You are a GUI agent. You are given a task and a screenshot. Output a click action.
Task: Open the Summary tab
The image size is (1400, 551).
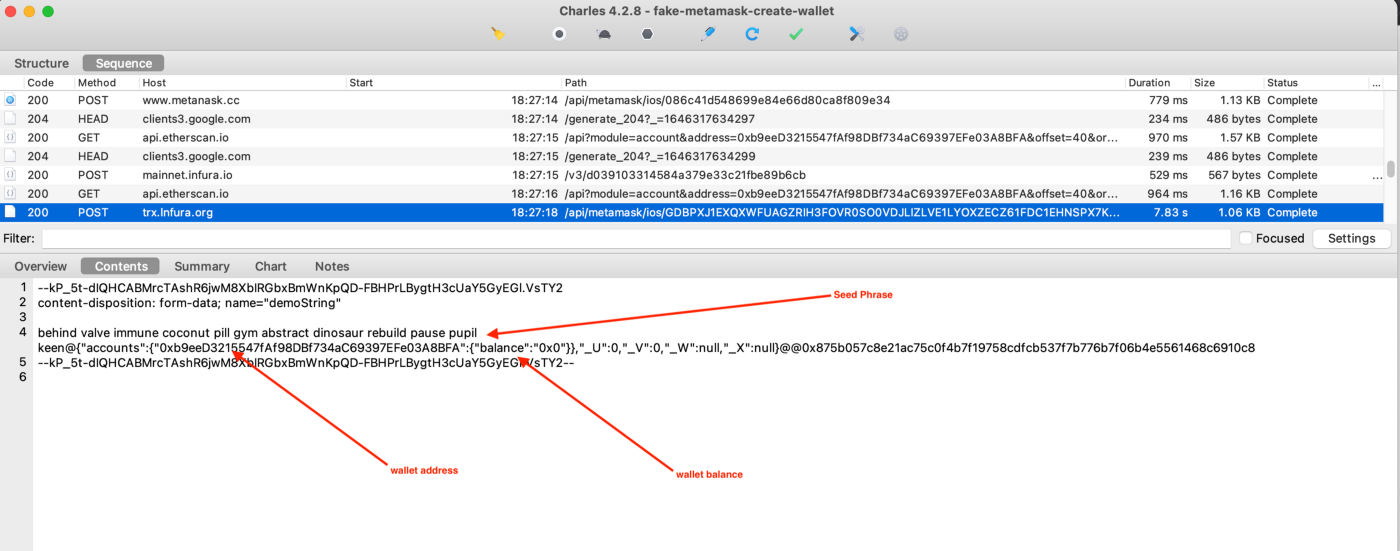[x=202, y=266]
